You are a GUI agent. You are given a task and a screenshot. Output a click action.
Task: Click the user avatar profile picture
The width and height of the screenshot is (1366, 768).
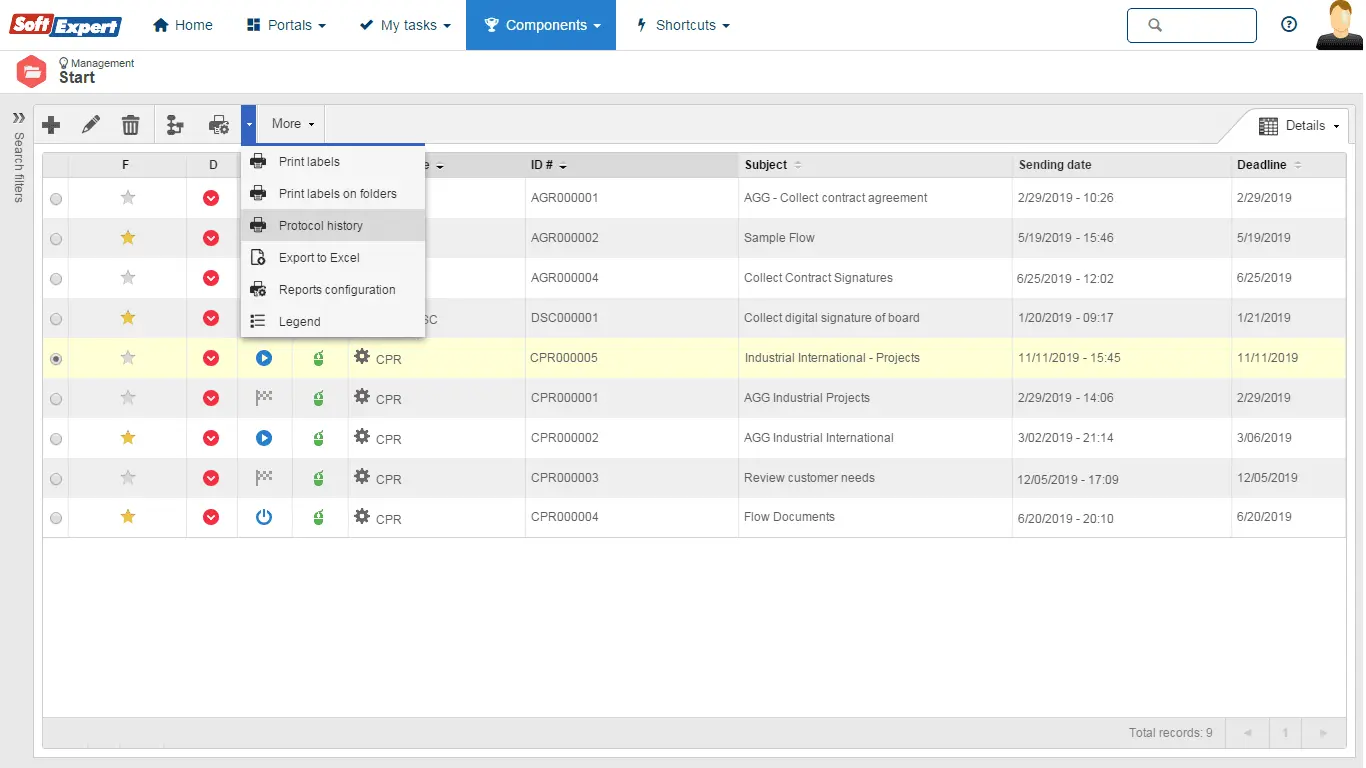[1339, 25]
